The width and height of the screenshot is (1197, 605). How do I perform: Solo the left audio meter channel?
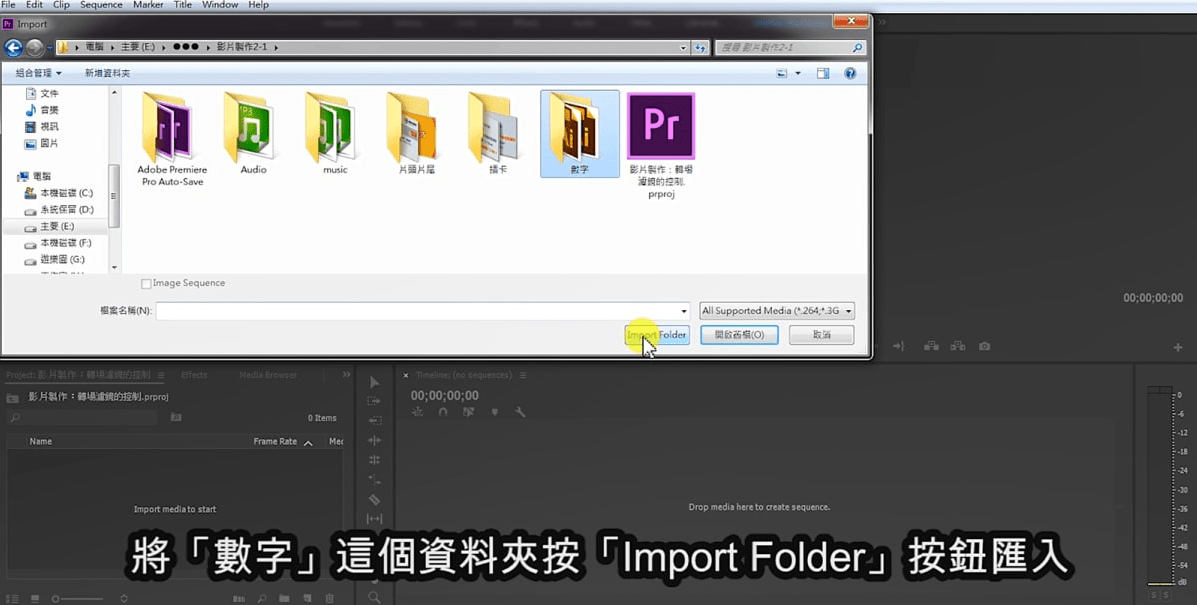click(1155, 594)
